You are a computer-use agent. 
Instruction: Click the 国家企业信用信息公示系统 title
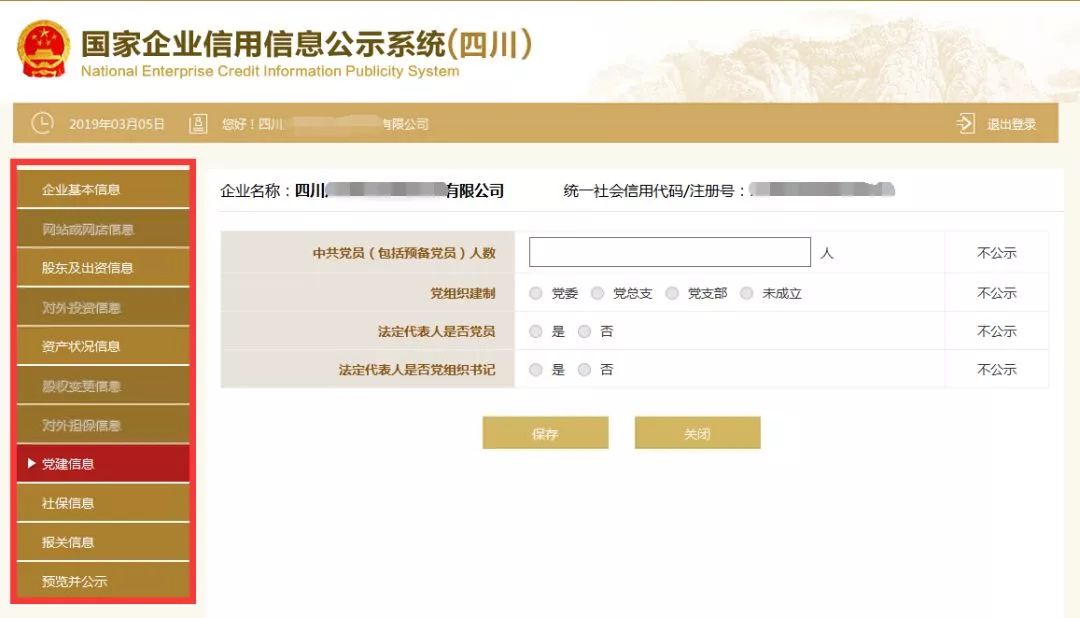tap(307, 43)
